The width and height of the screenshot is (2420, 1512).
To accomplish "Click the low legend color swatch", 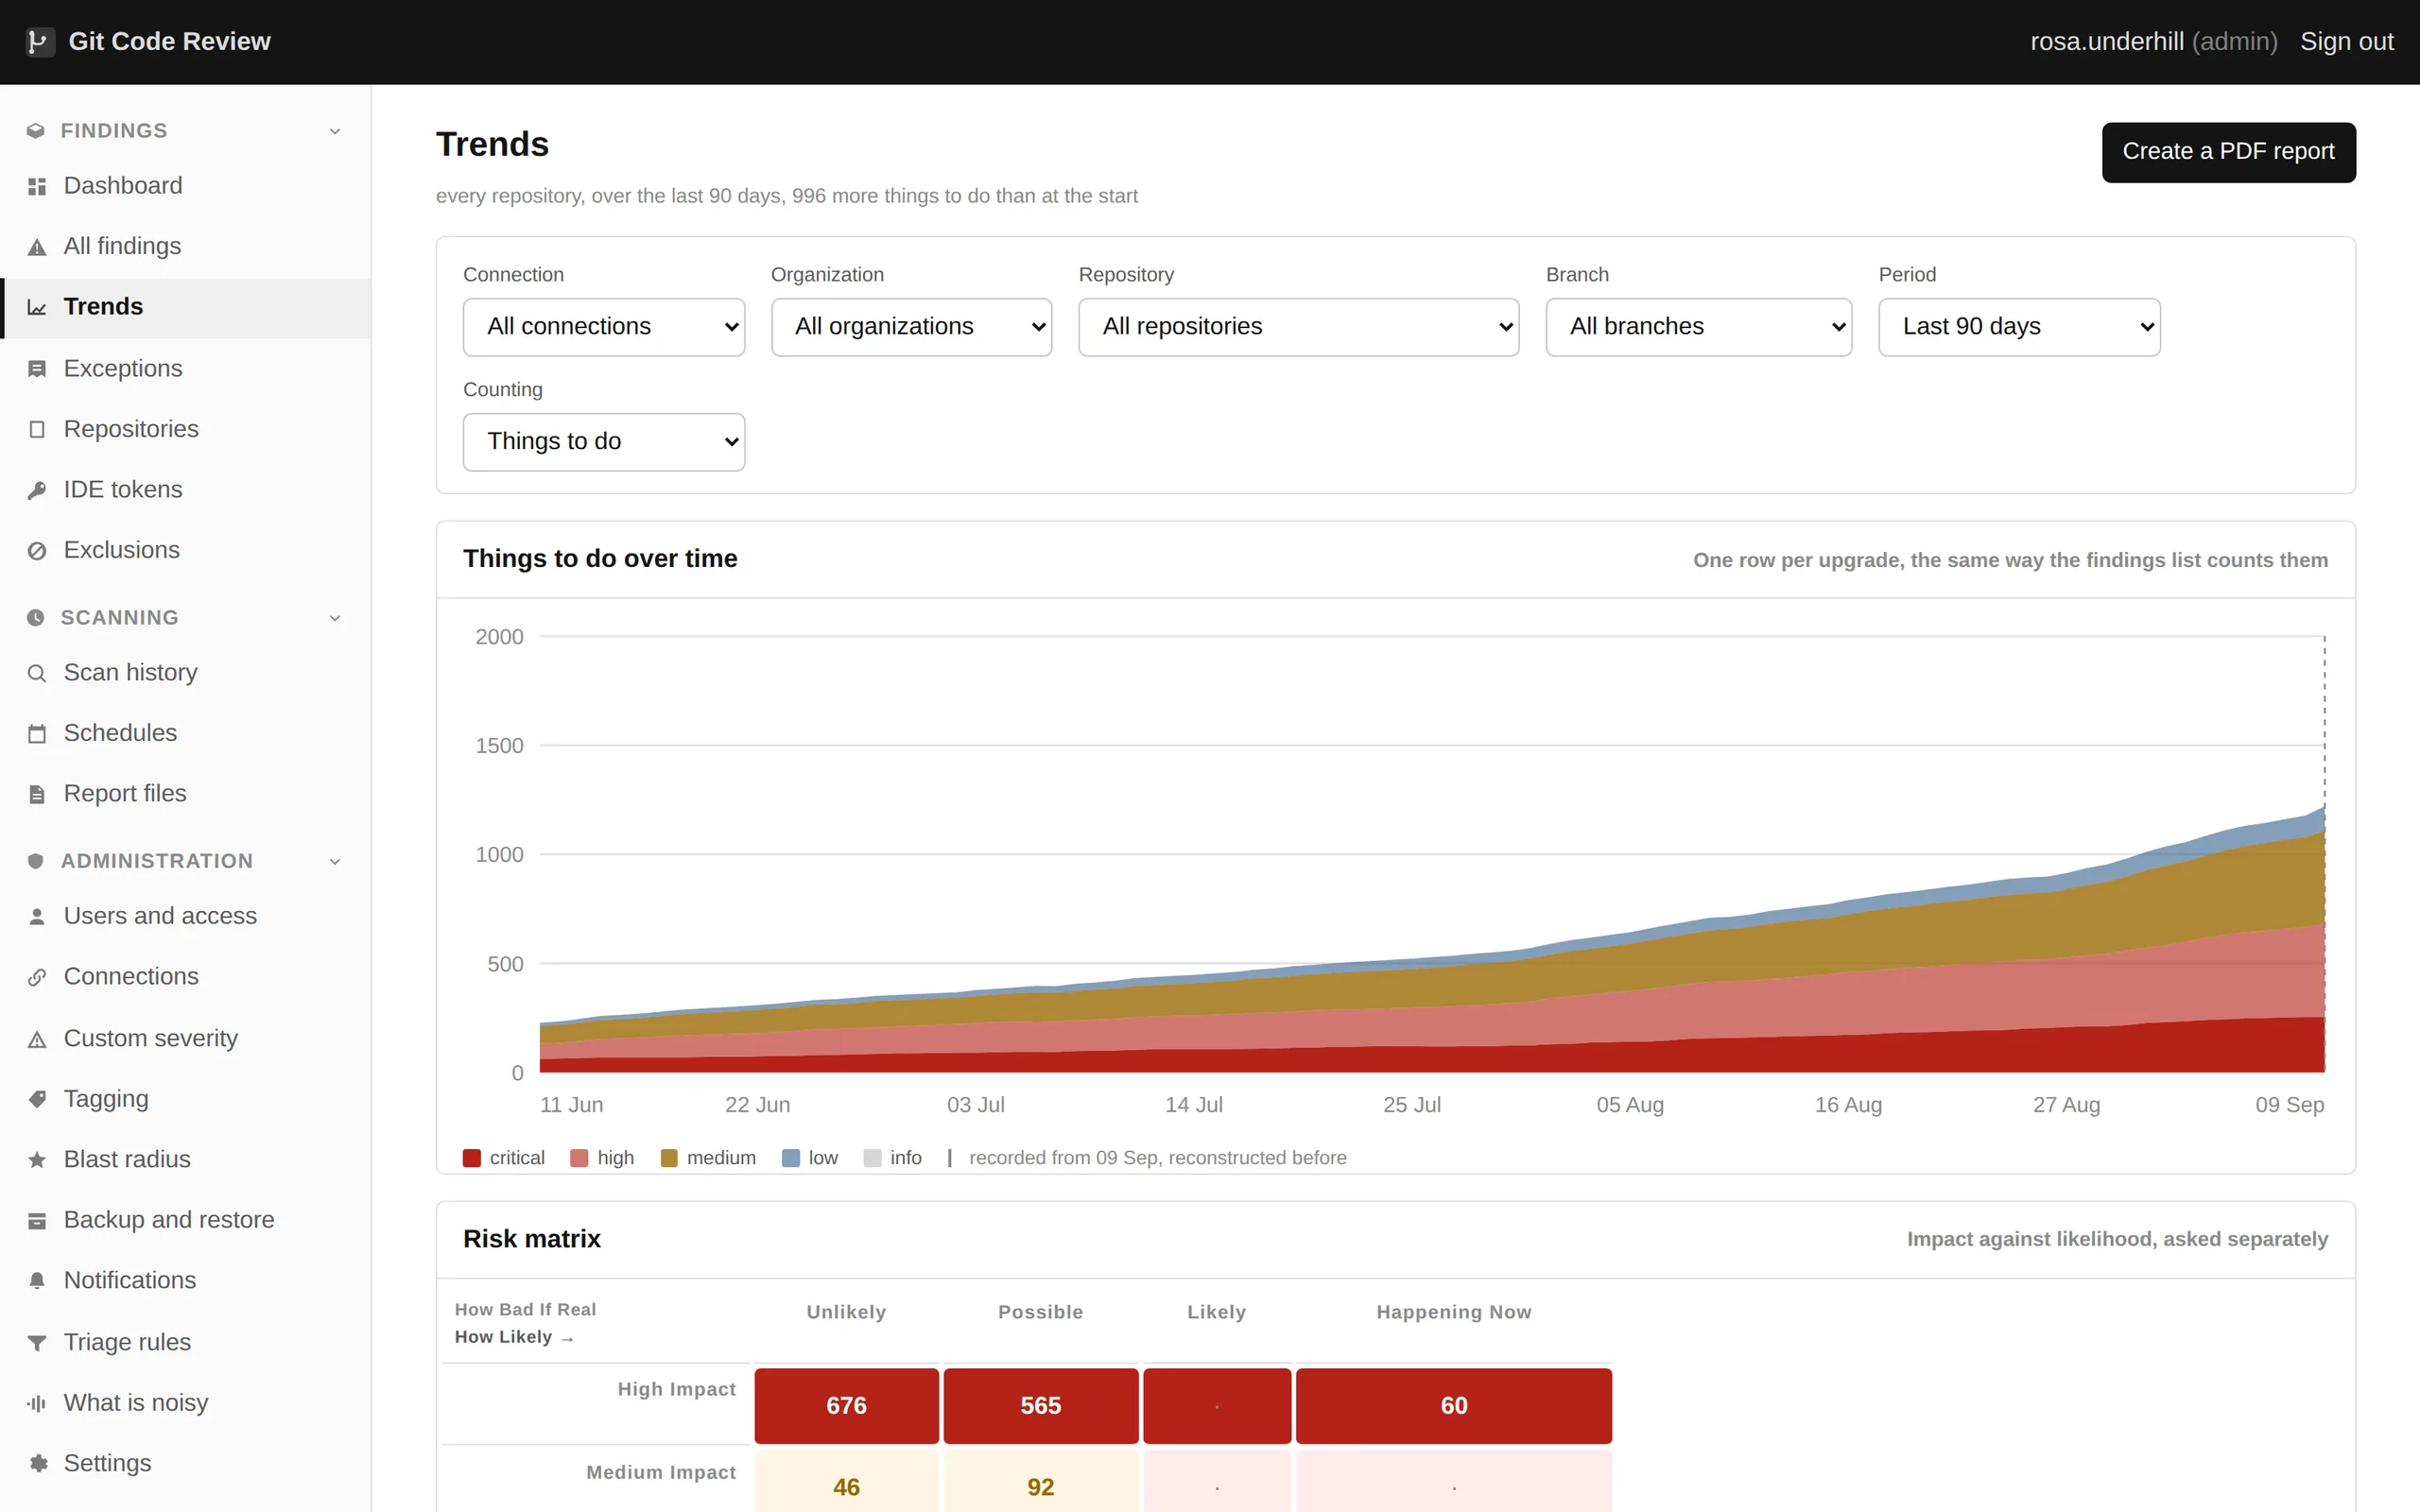I will 790,1158.
